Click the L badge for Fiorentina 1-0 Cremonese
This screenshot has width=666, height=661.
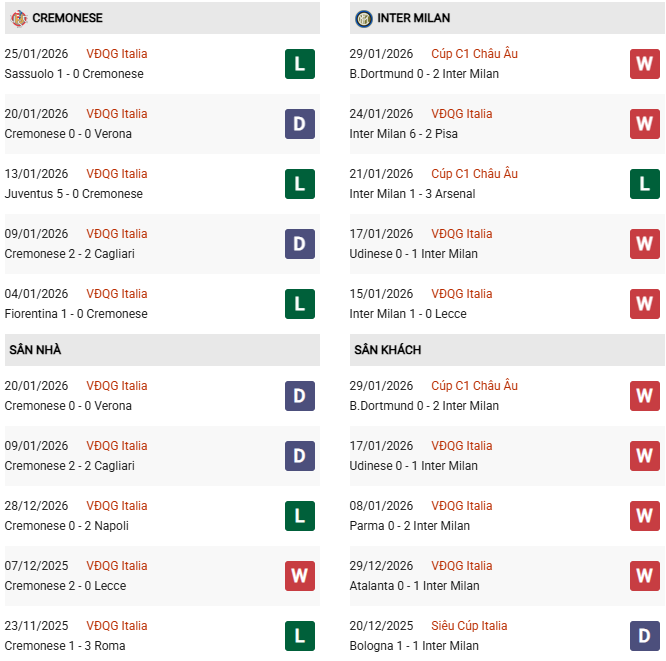pyautogui.click(x=300, y=304)
